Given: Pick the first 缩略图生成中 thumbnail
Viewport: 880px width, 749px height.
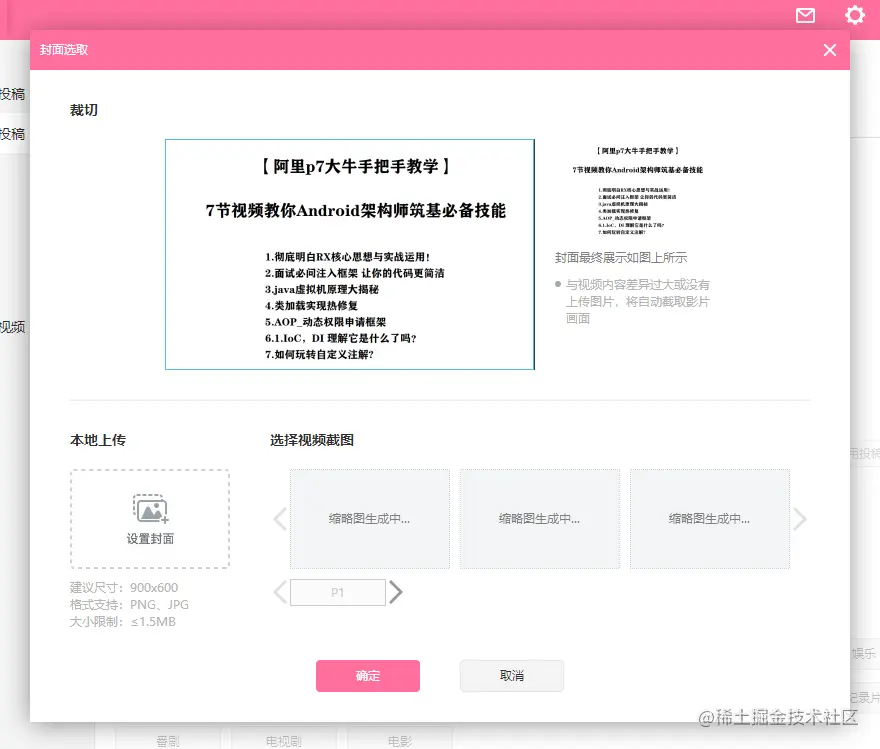Looking at the screenshot, I should click(x=370, y=519).
